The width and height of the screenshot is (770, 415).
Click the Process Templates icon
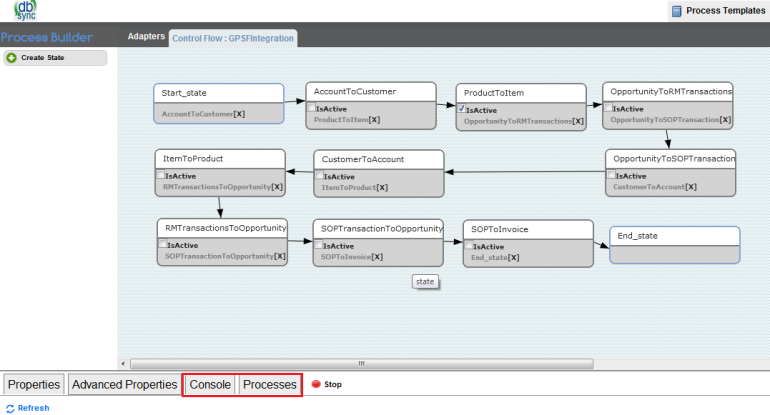coord(677,11)
